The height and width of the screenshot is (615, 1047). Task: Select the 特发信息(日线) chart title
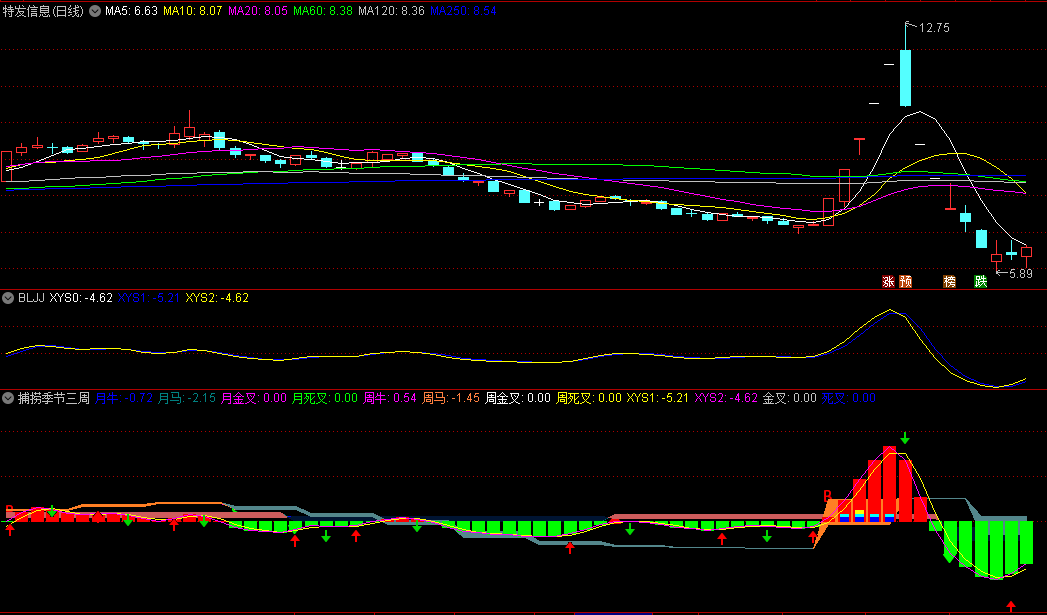(44, 11)
